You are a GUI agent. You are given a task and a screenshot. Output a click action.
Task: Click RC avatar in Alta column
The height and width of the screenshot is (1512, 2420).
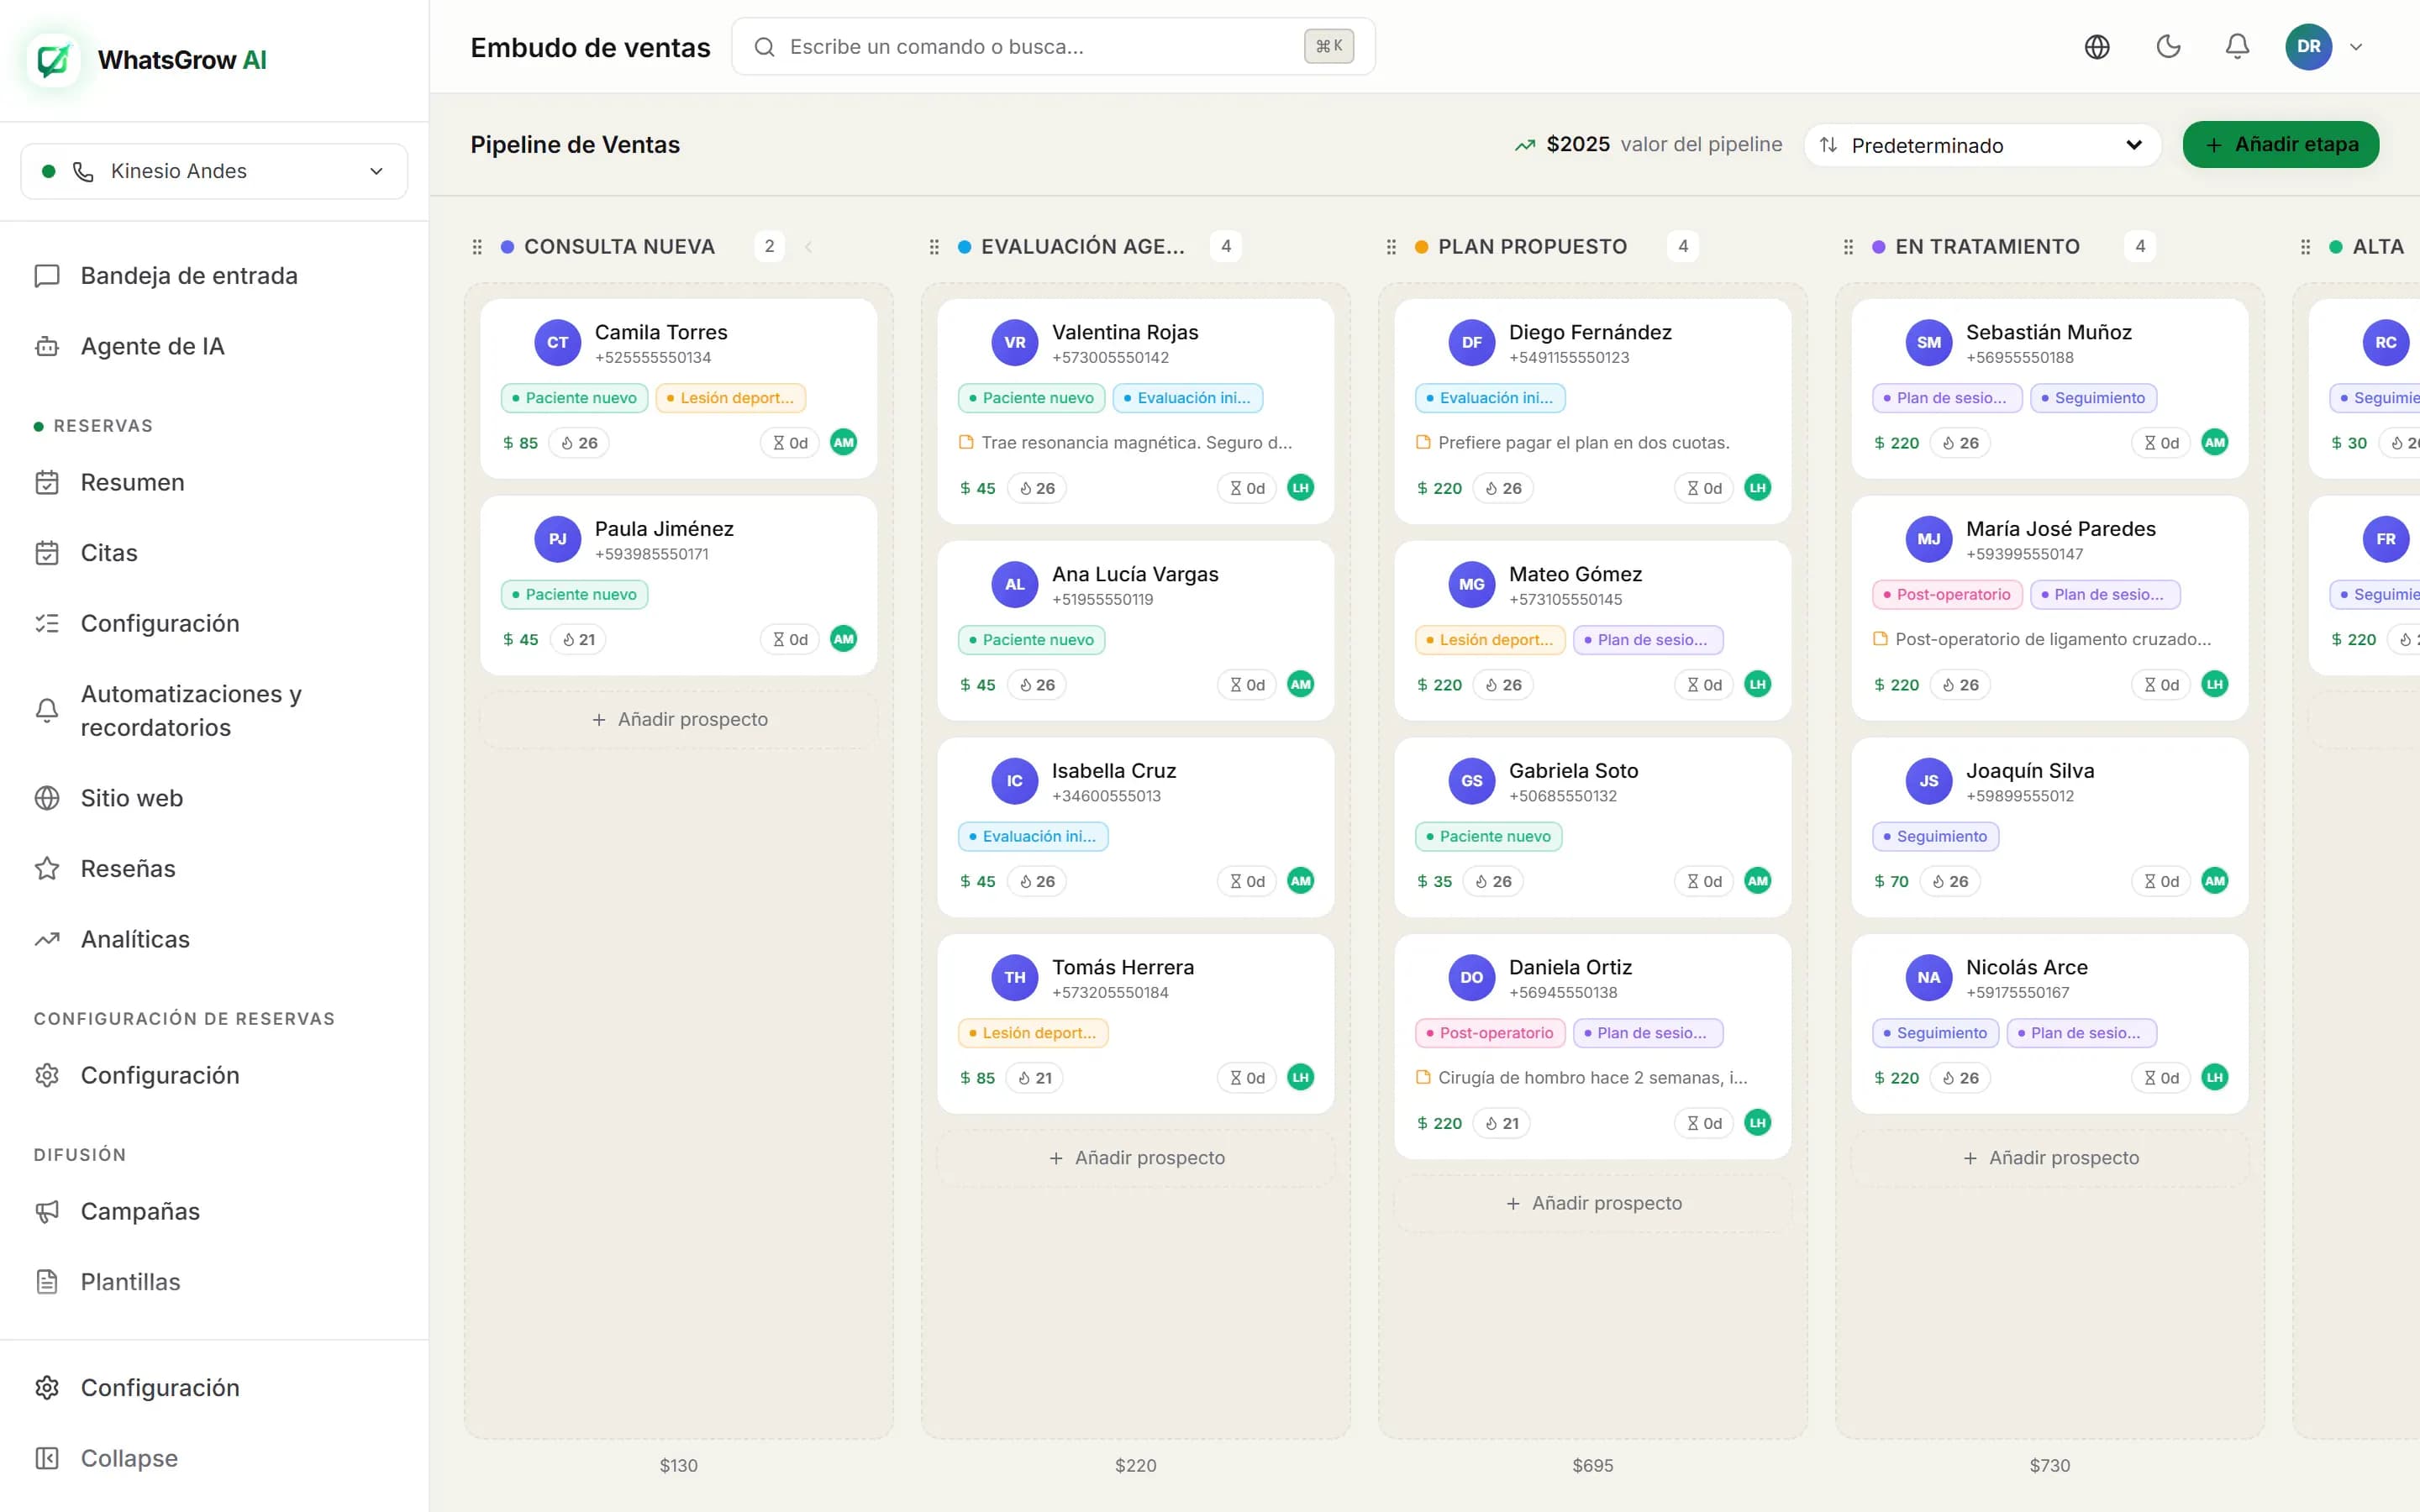(x=2386, y=343)
